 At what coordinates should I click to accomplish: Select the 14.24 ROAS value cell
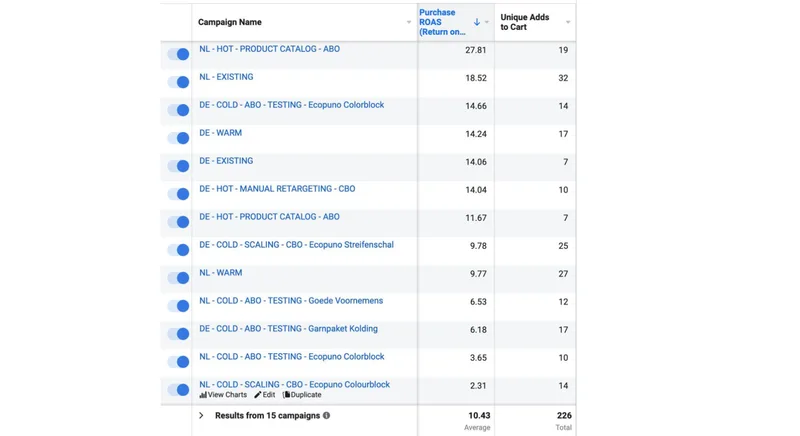tap(476, 134)
